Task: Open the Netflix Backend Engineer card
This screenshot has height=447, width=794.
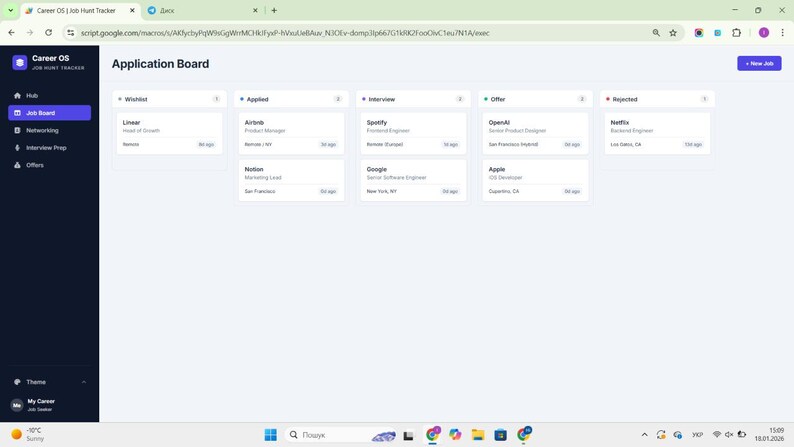Action: coord(657,134)
